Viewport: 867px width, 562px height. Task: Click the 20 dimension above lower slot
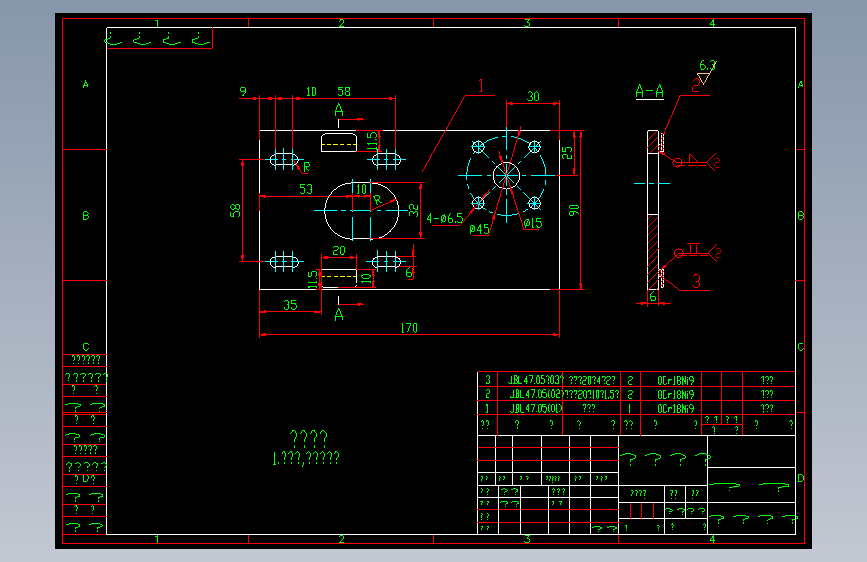pyautogui.click(x=339, y=251)
